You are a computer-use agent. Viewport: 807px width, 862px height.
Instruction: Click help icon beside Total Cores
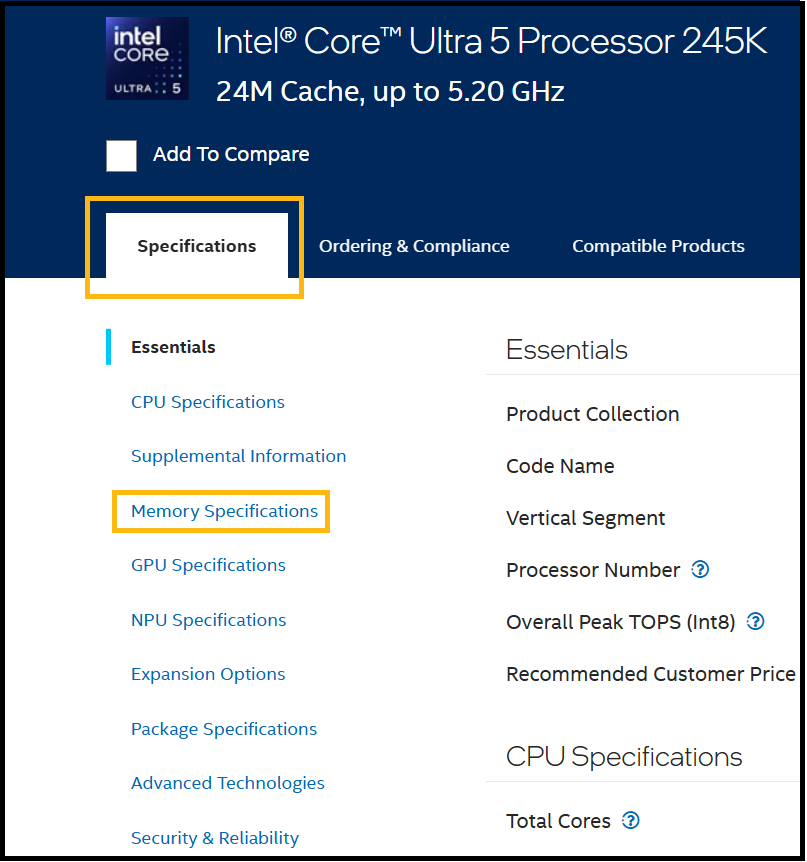(x=630, y=821)
